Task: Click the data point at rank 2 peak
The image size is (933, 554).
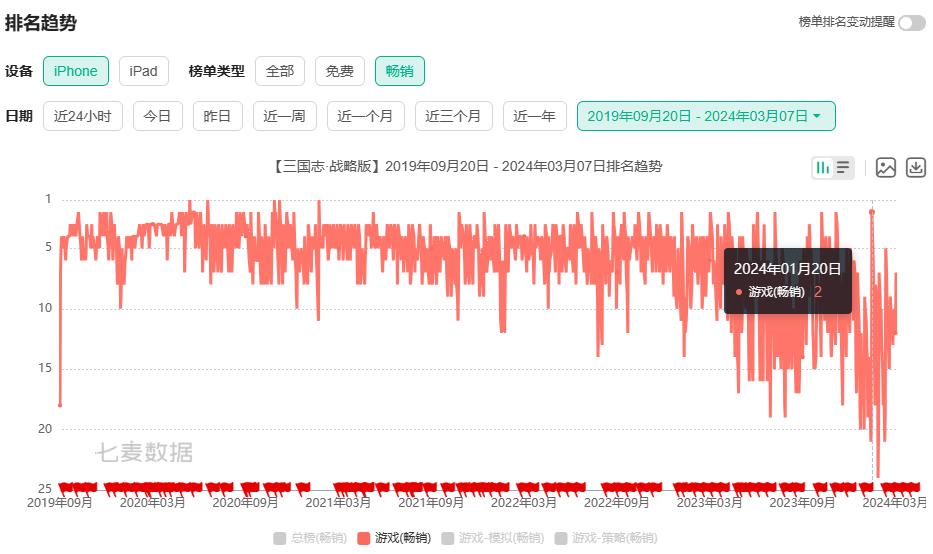Action: coord(872,212)
